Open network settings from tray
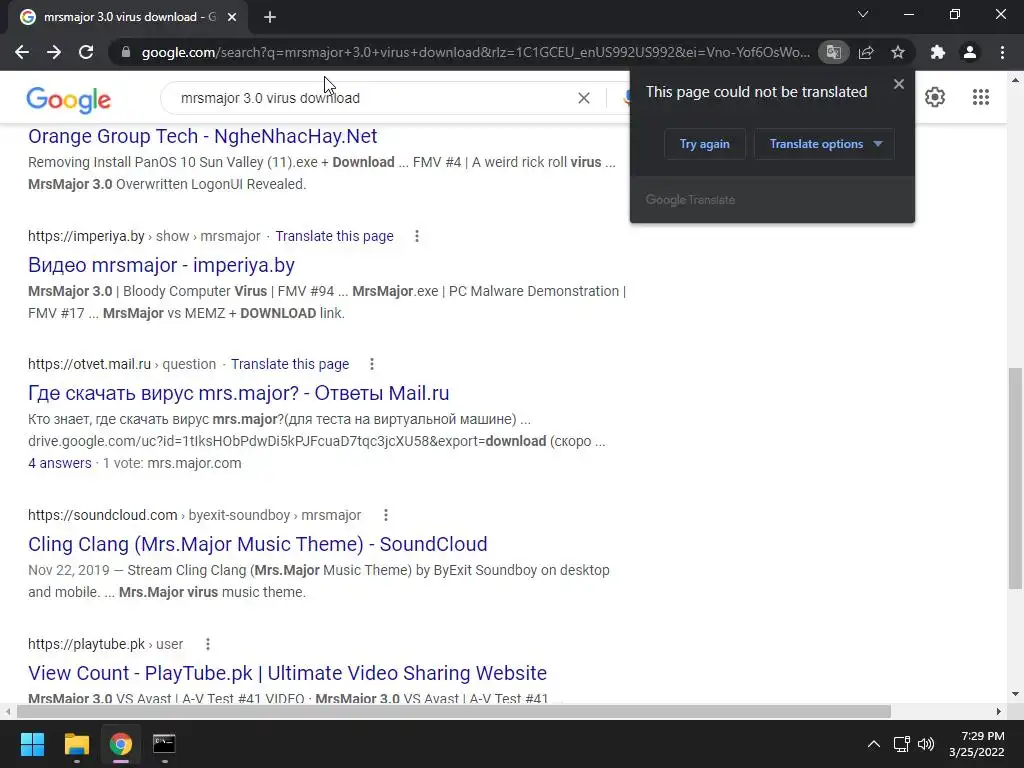Viewport: 1024px width, 768px height. coord(902,744)
